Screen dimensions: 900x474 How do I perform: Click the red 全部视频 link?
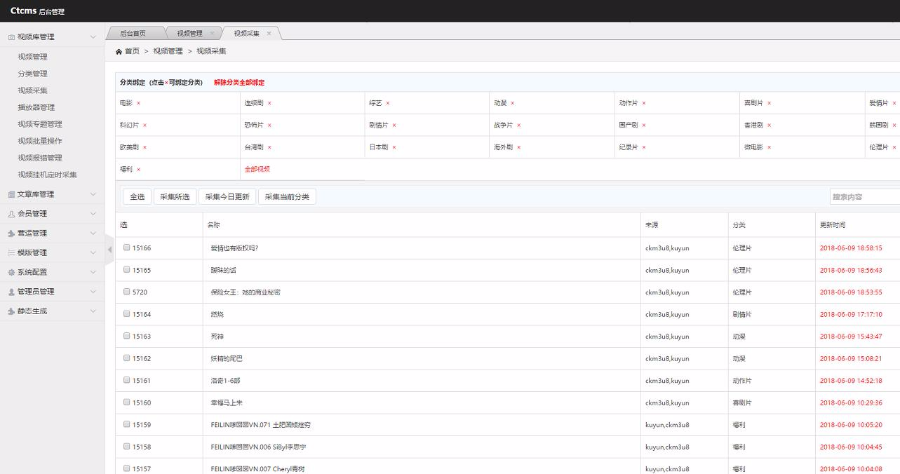[x=257, y=169]
